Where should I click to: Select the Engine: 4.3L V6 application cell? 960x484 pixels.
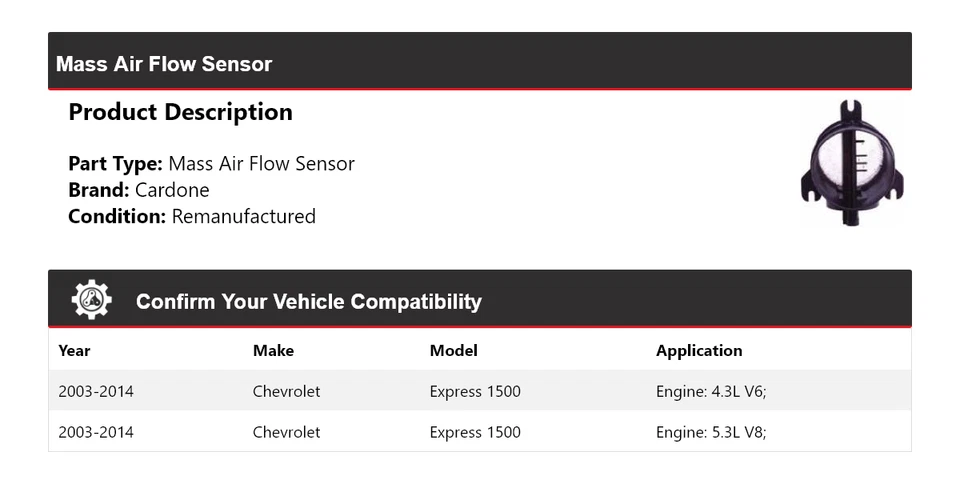(710, 391)
